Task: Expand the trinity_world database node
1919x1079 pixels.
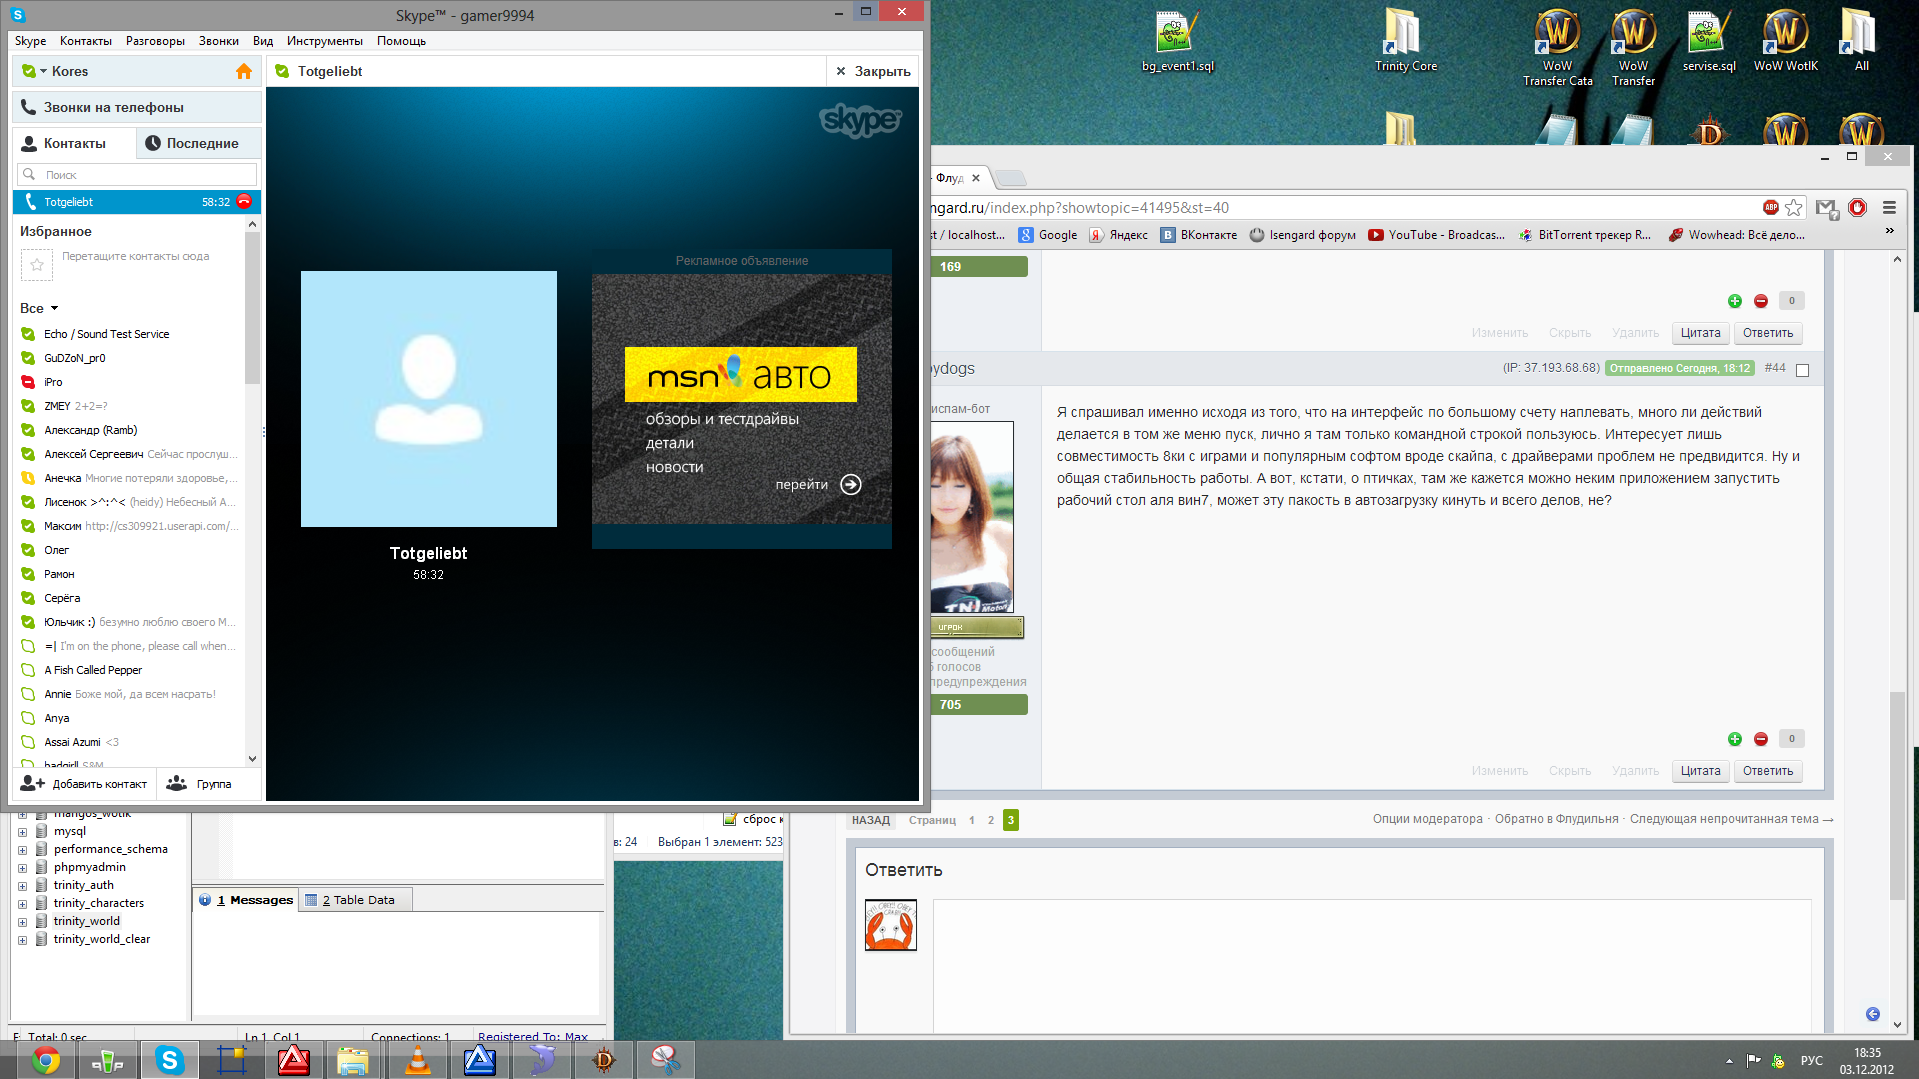Action: click(x=22, y=922)
